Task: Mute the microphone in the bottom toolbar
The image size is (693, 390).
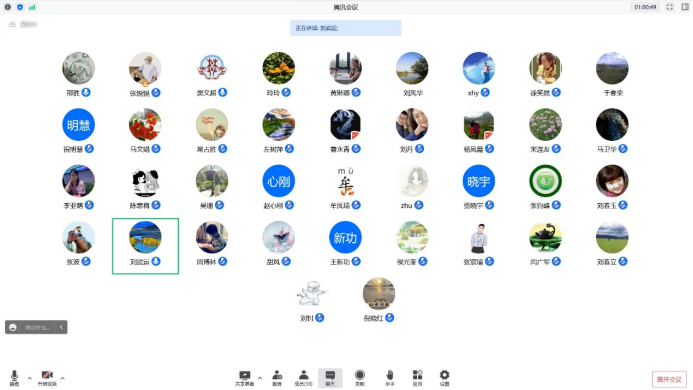Action: (x=15, y=378)
